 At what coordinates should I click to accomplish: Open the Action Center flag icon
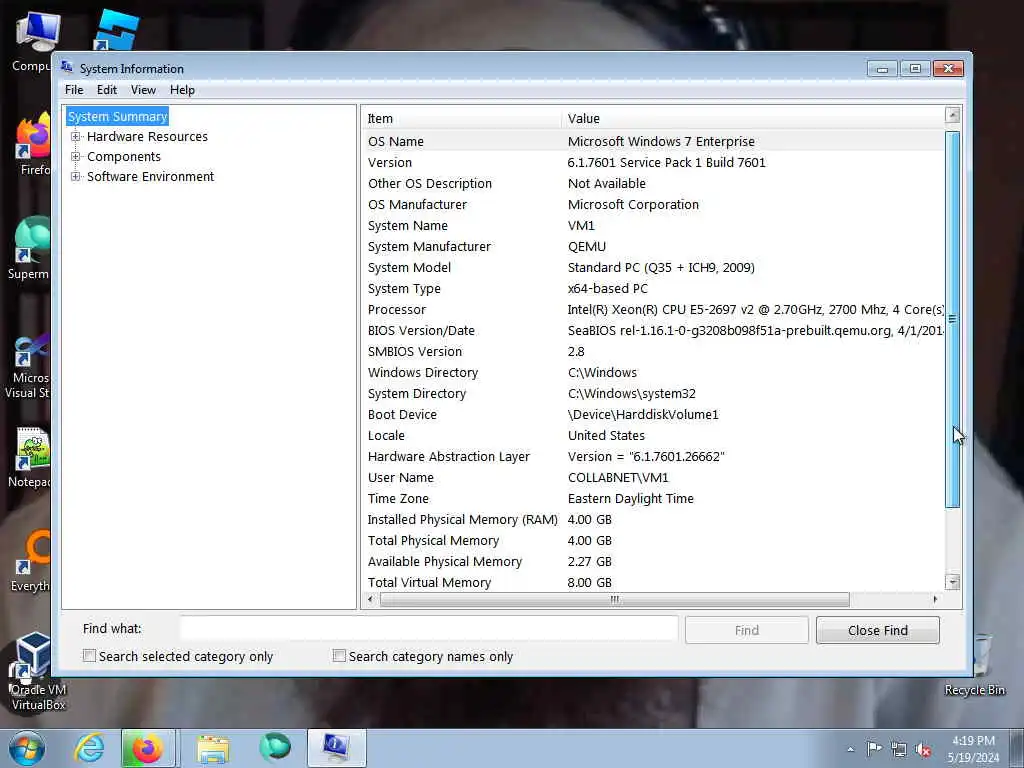tap(874, 749)
